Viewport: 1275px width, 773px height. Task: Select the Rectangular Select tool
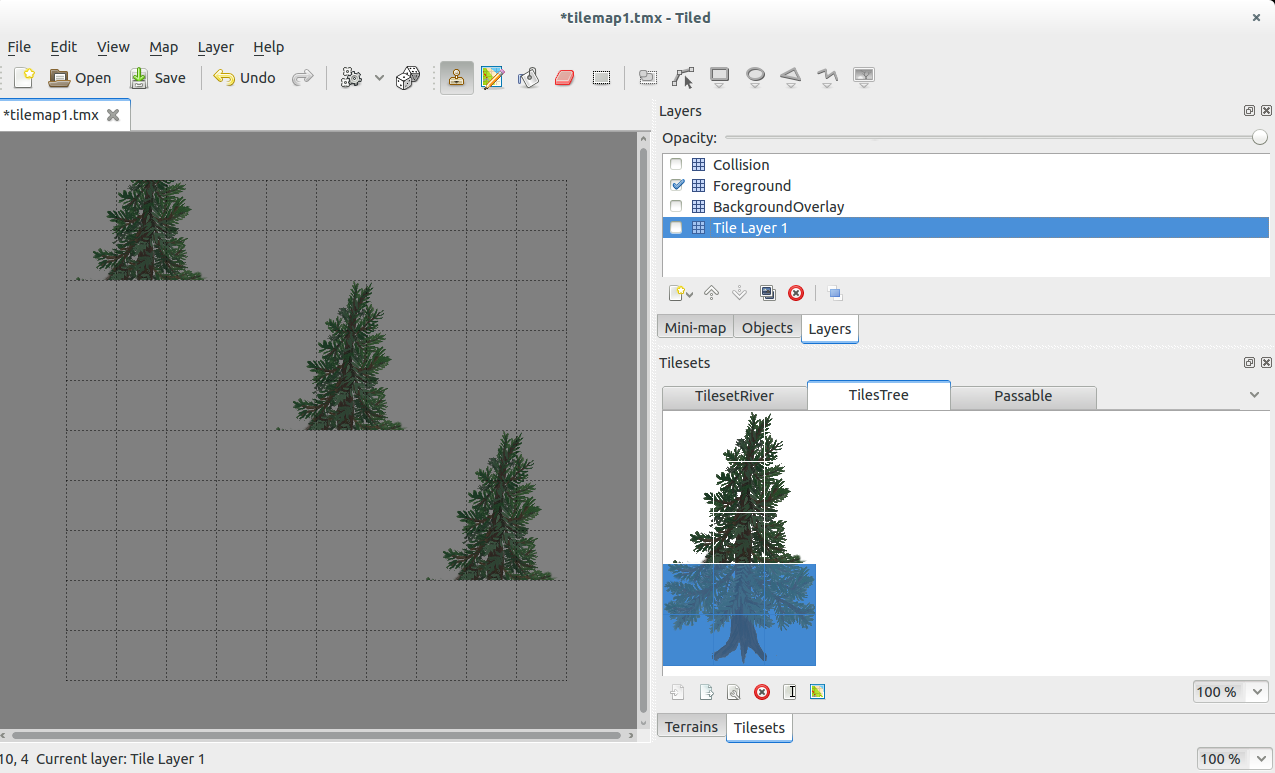tap(601, 77)
